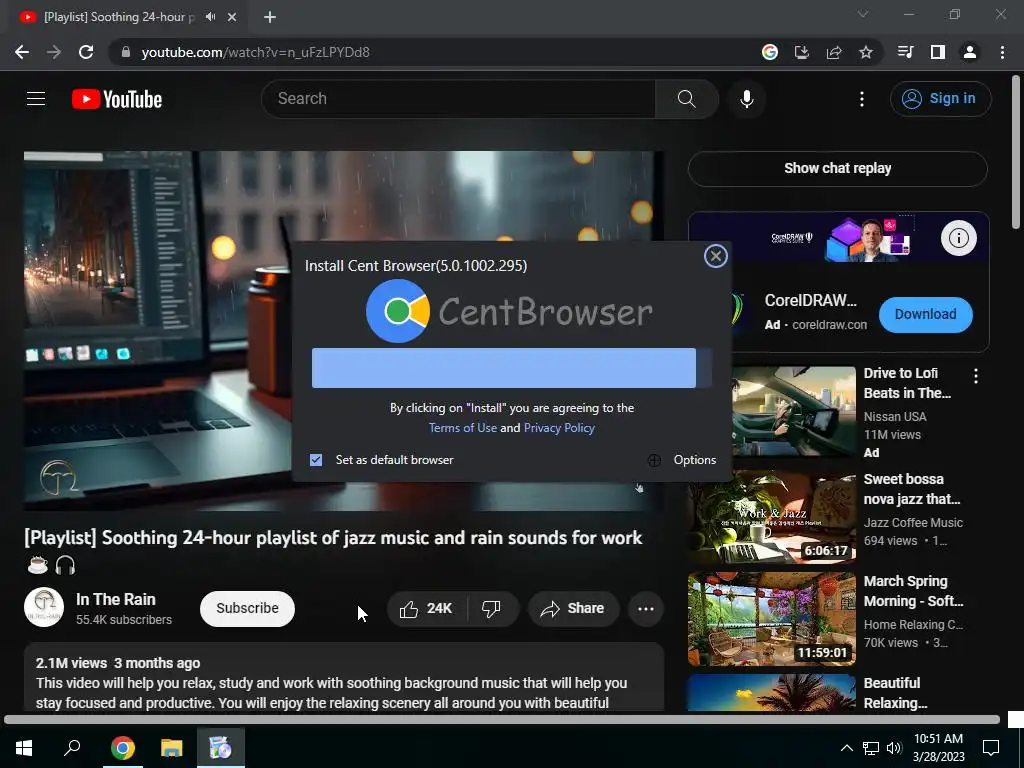
Task: Click the address bar URL
Action: click(255, 52)
